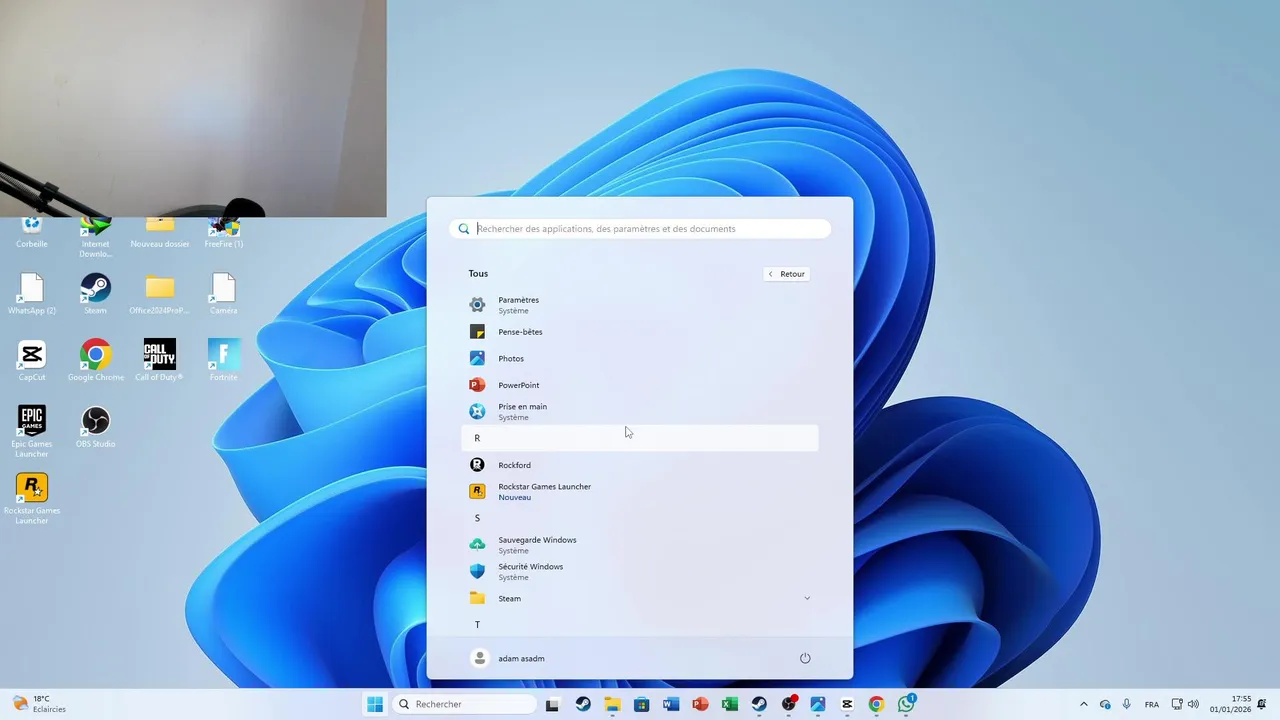Switch to CapCut in the taskbar
Screen dimensions: 1280x720
click(847, 704)
